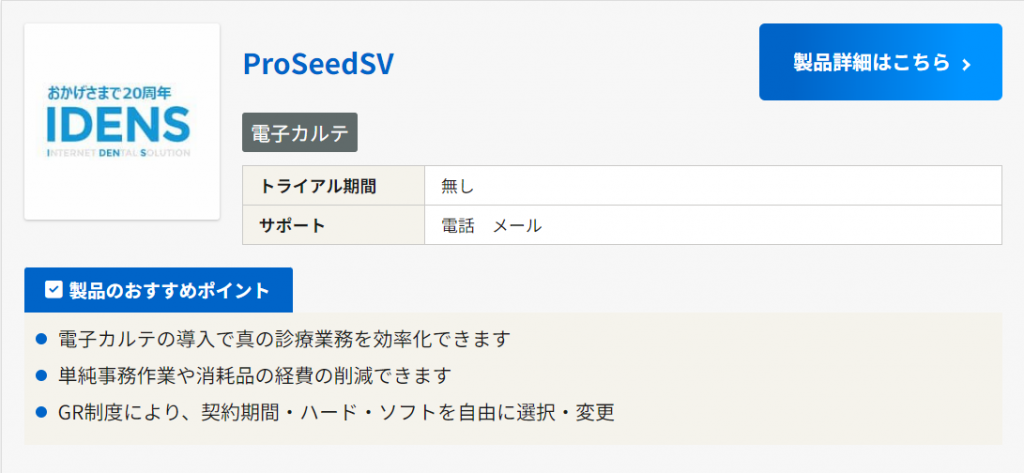Click the chevron arrow on 製品詳細はこちら
The image size is (1024, 473).
tap(966, 64)
